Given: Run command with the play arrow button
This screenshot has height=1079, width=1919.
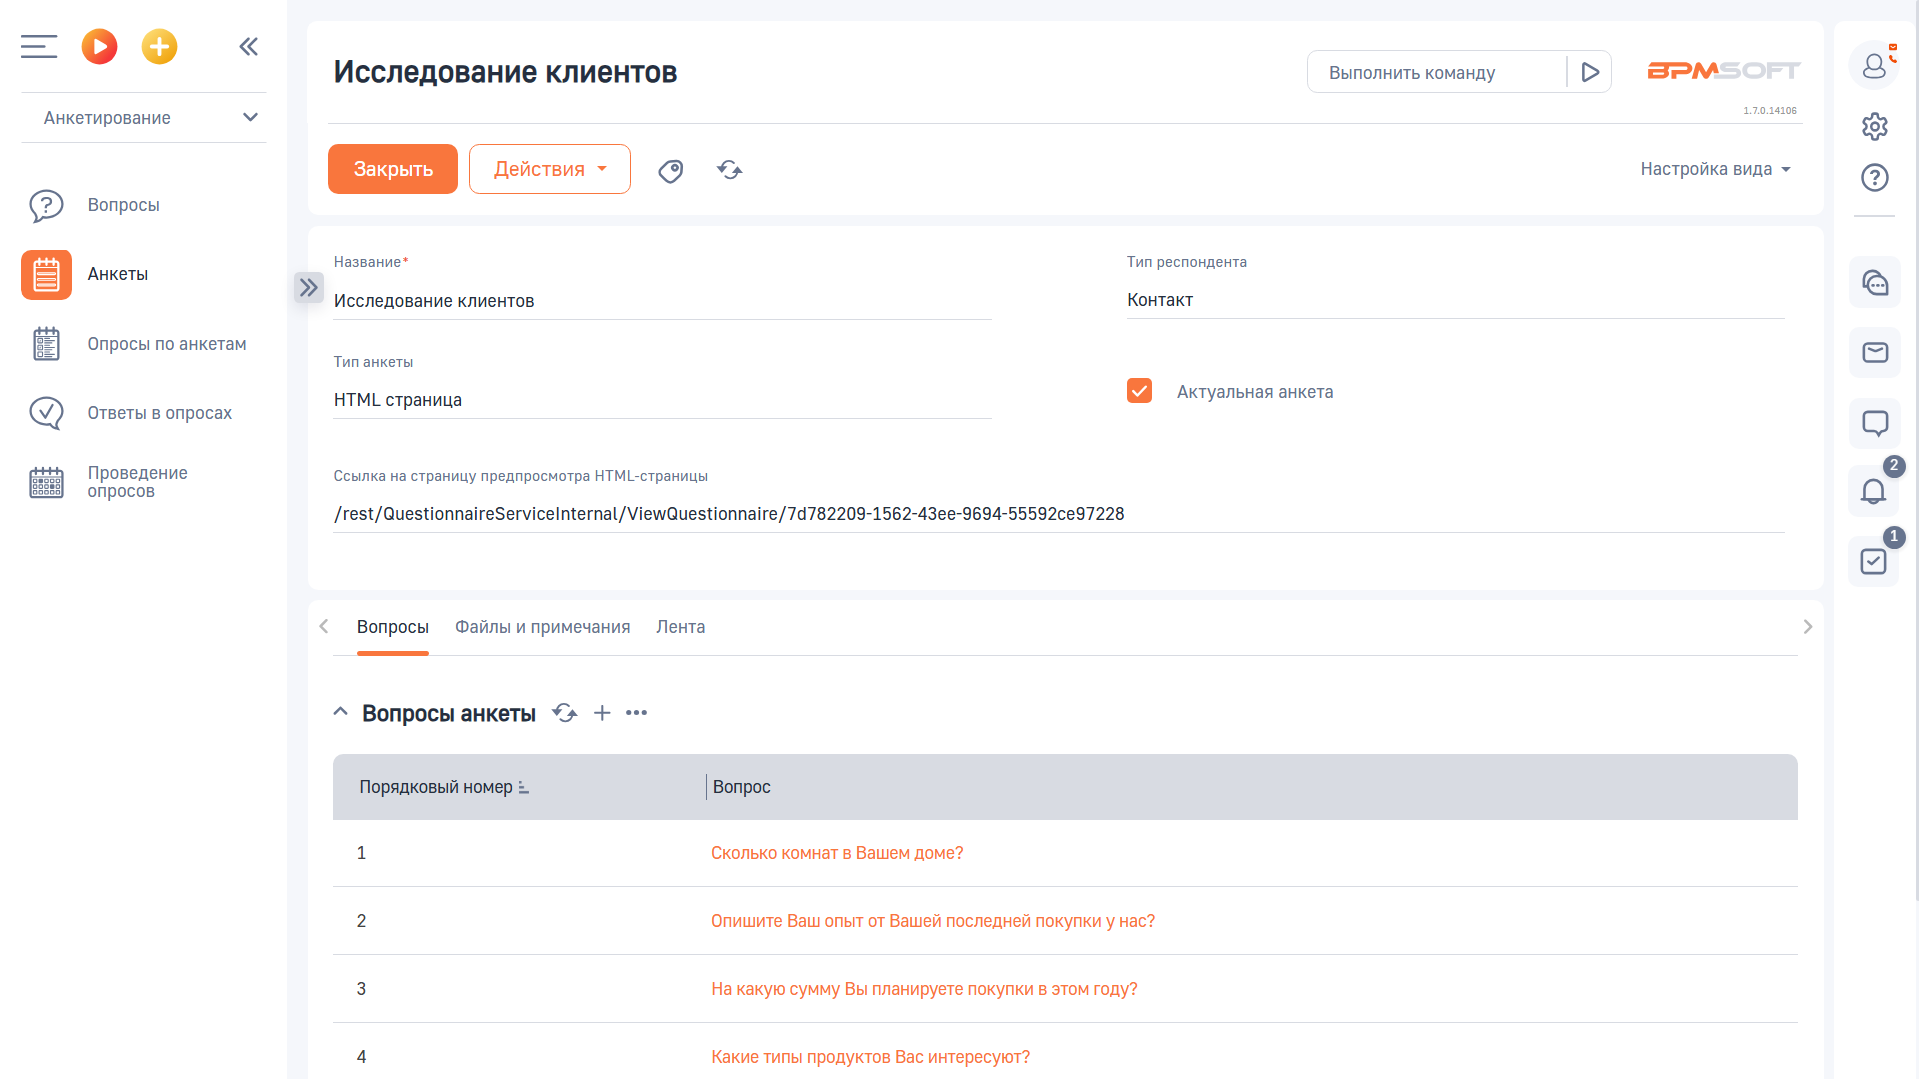Looking at the screenshot, I should (x=1589, y=72).
